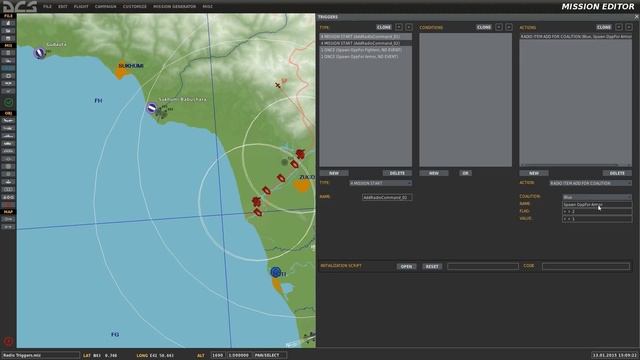This screenshot has width=640, height=360.
Task: Select ONCE Spawn OppFor Fighters trigger row
Action: pos(365,50)
